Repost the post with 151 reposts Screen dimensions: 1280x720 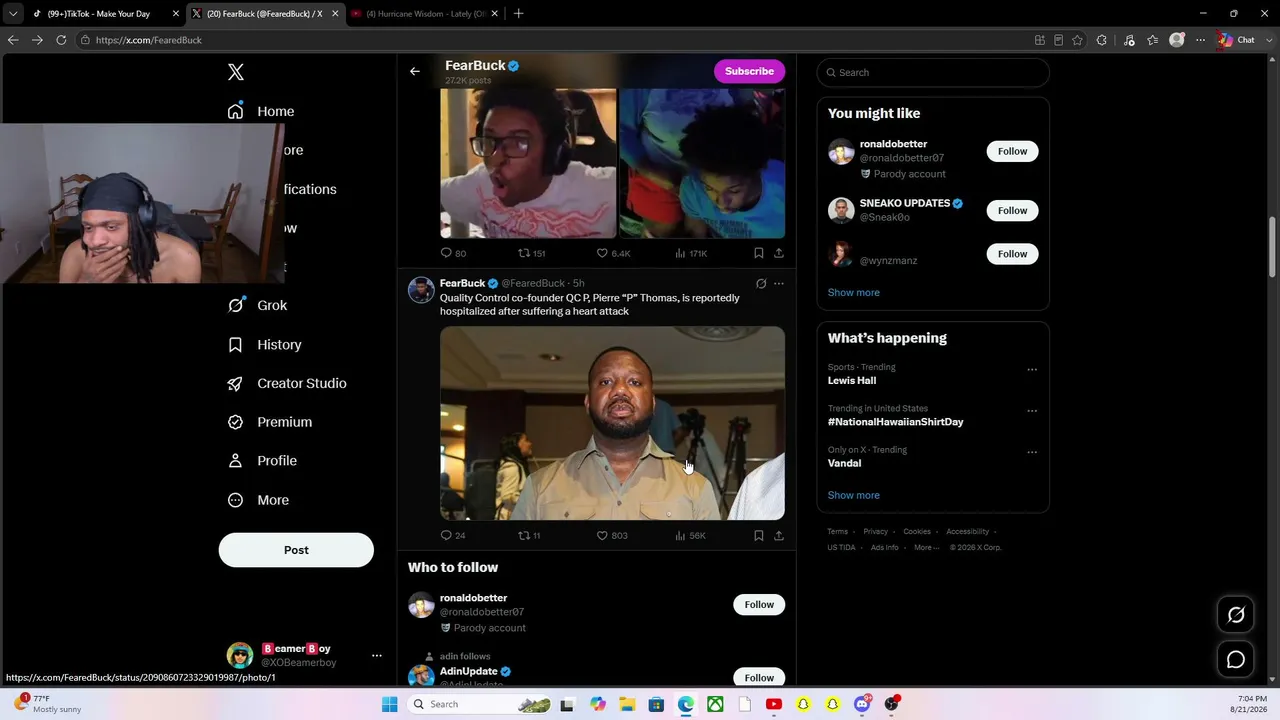tap(531, 253)
